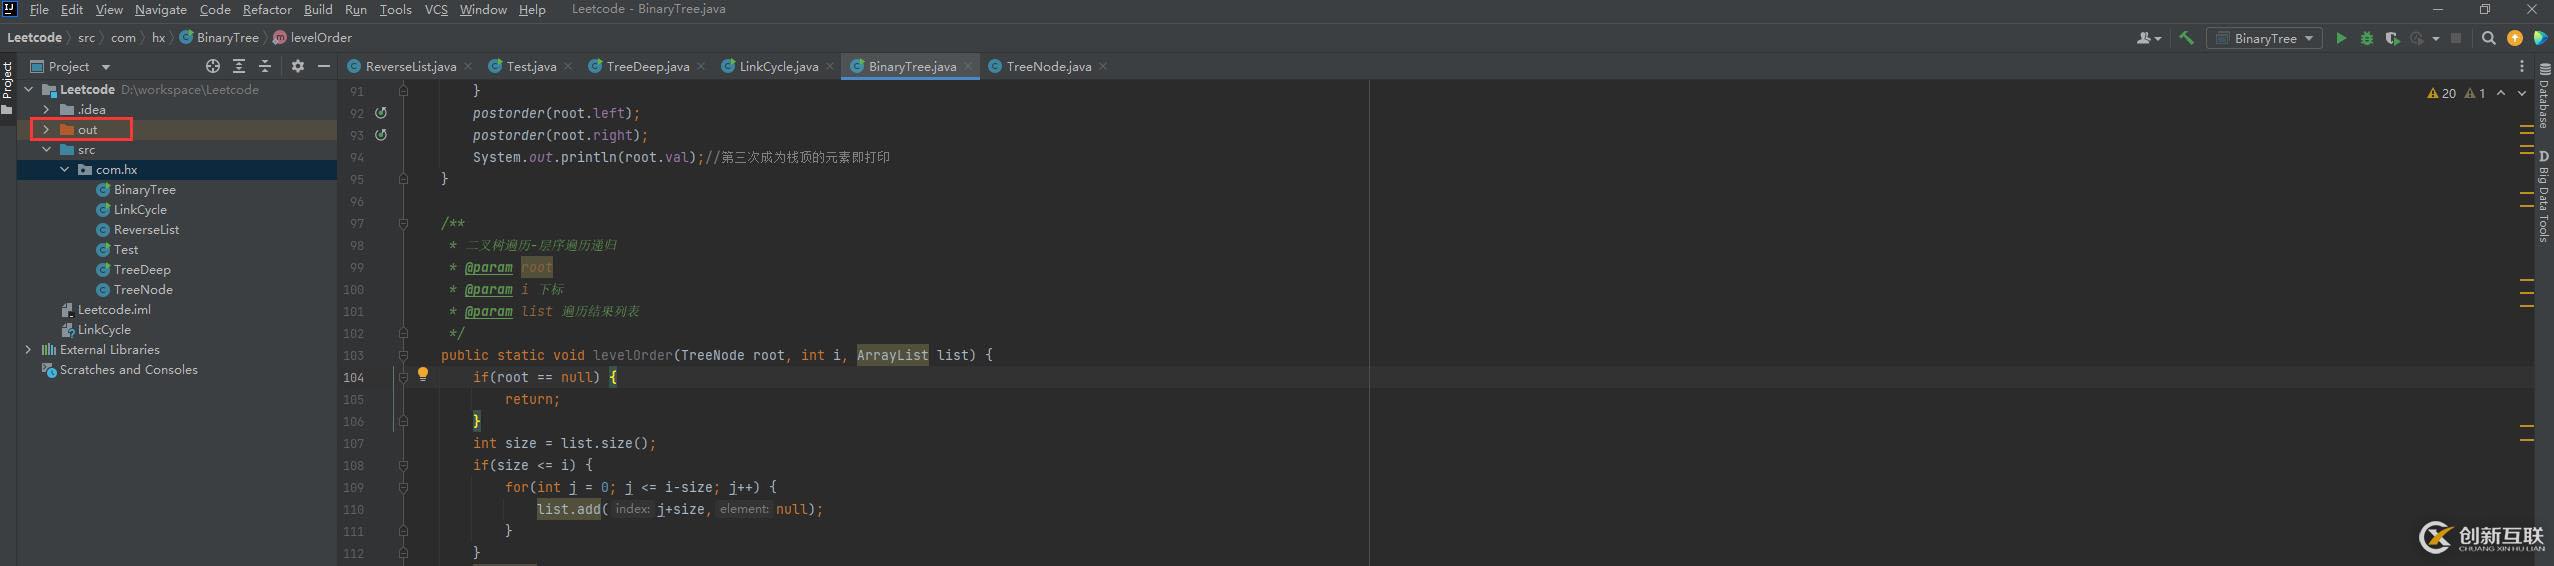Build project using the green hammer icon
2554x566 pixels.
(2187, 38)
